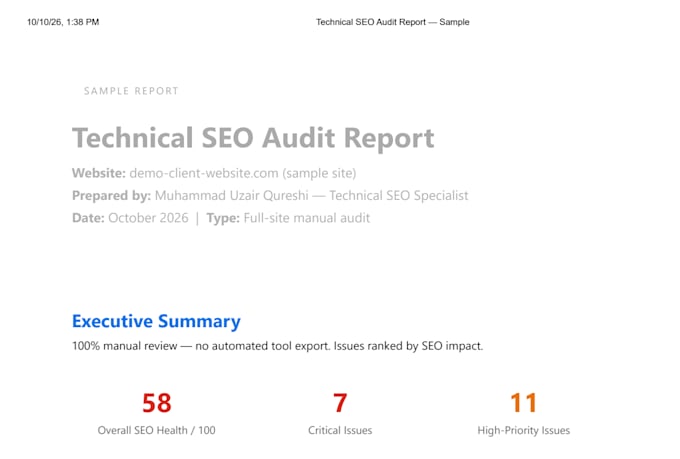Click the orange number '11'
This screenshot has width=680, height=459.
(x=523, y=403)
